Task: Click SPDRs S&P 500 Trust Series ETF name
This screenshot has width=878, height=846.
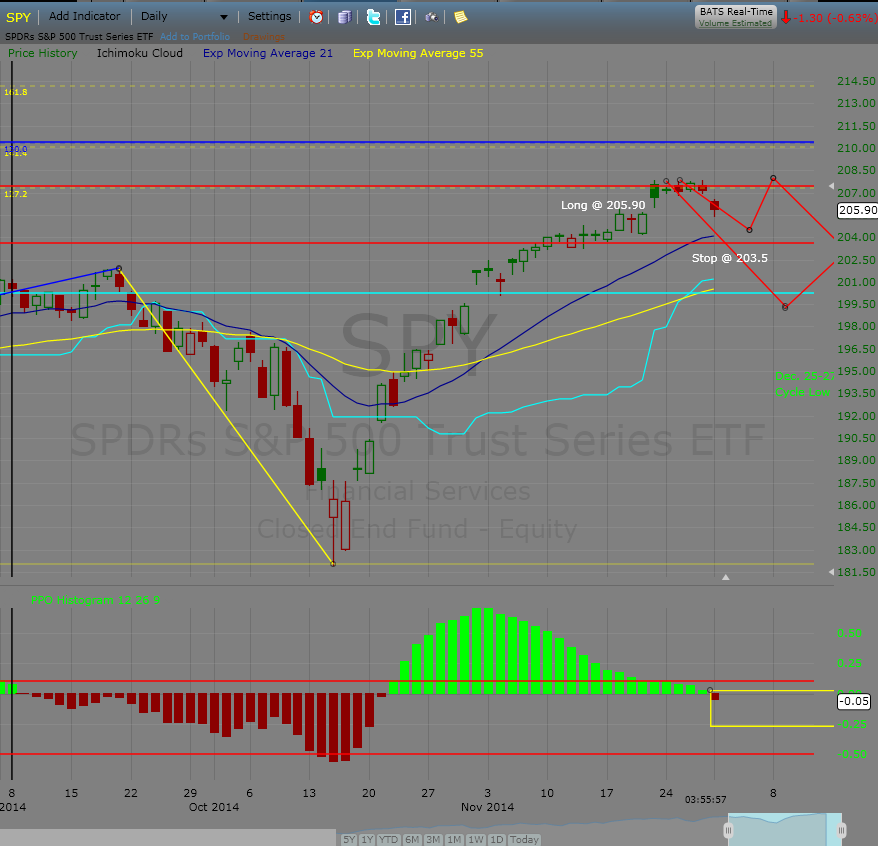Action: click(79, 36)
